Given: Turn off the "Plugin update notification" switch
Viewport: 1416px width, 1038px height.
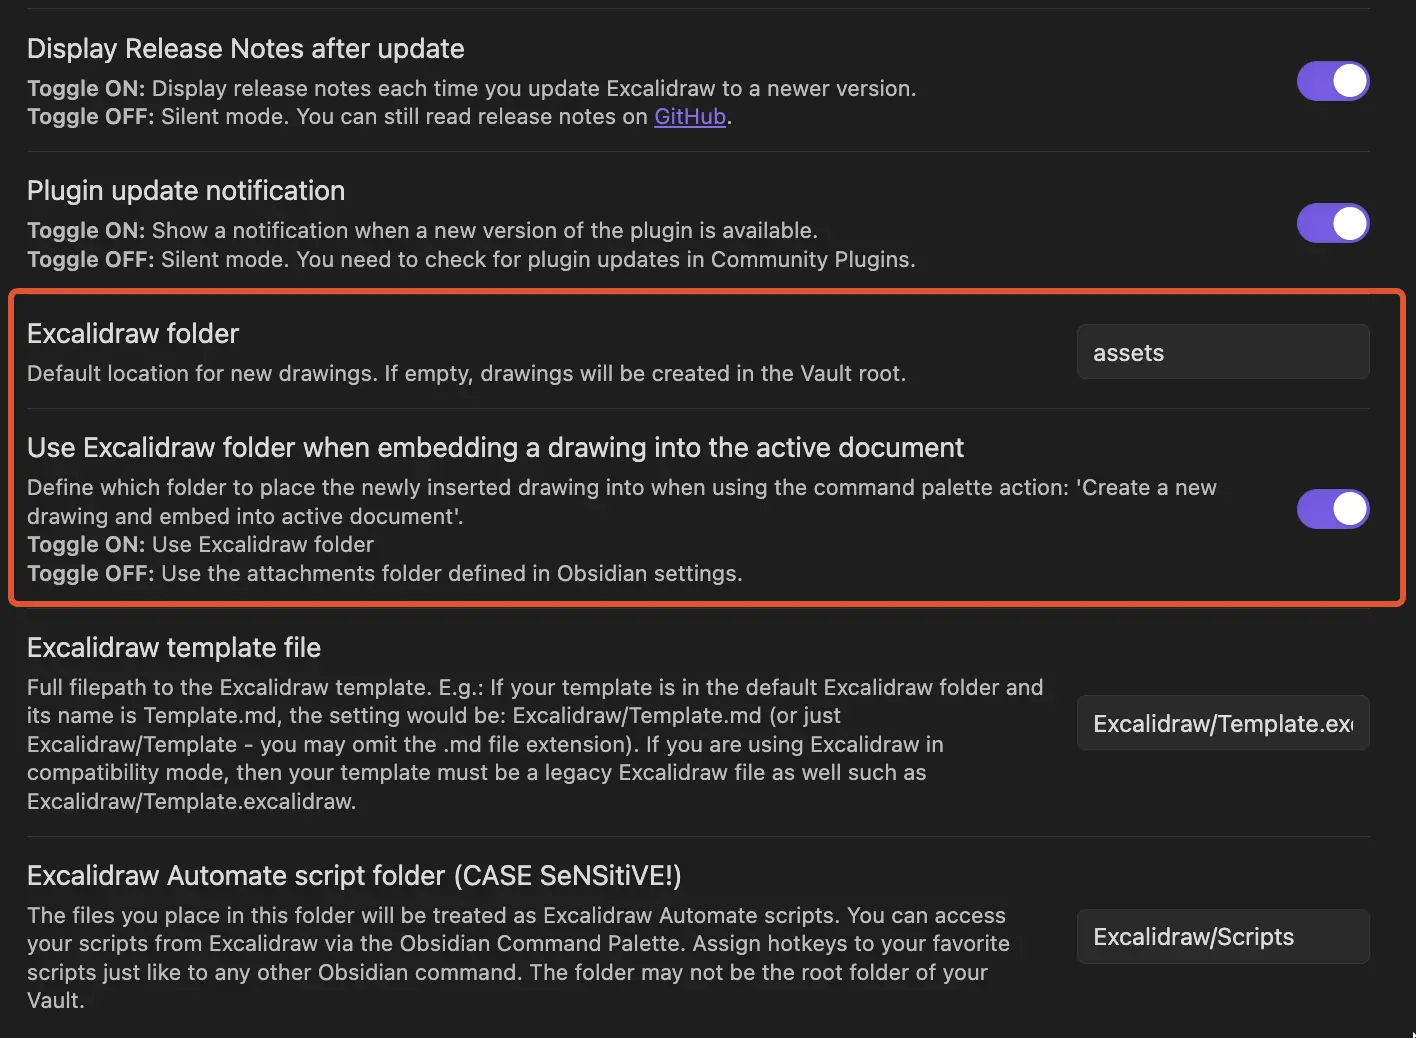Looking at the screenshot, I should click(x=1333, y=223).
